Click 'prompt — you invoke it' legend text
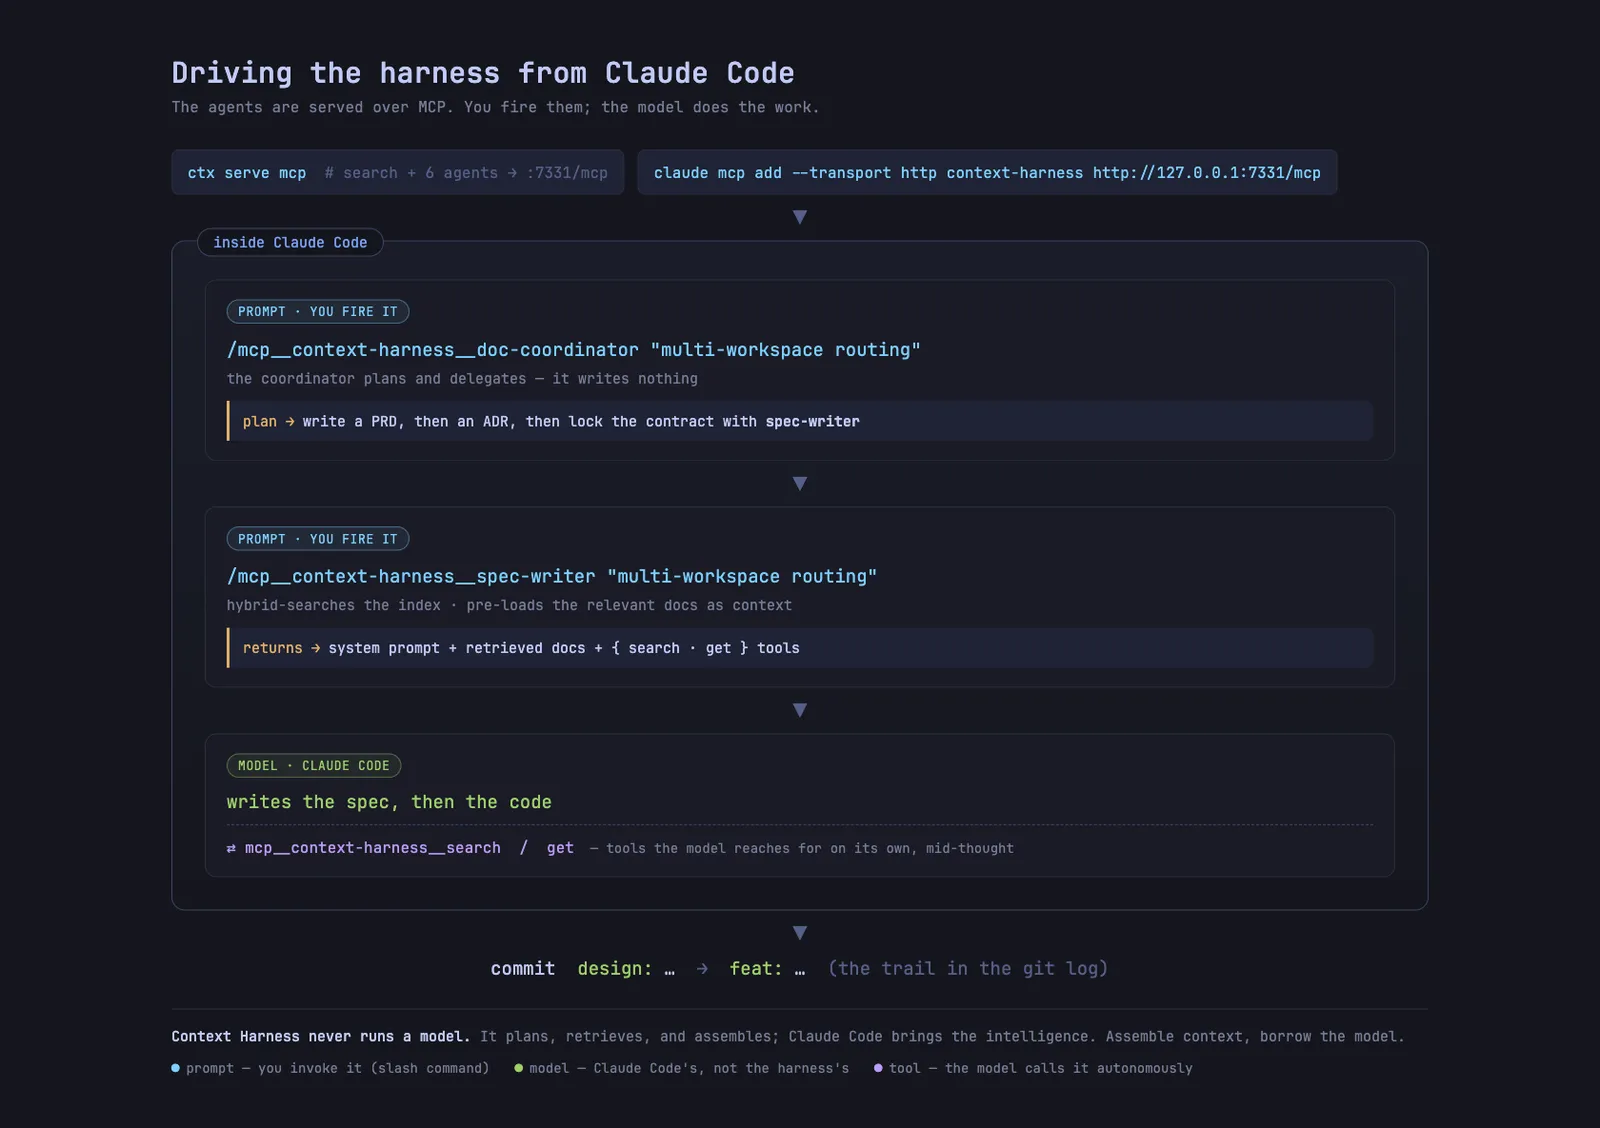The height and width of the screenshot is (1128, 1600). tap(337, 1068)
